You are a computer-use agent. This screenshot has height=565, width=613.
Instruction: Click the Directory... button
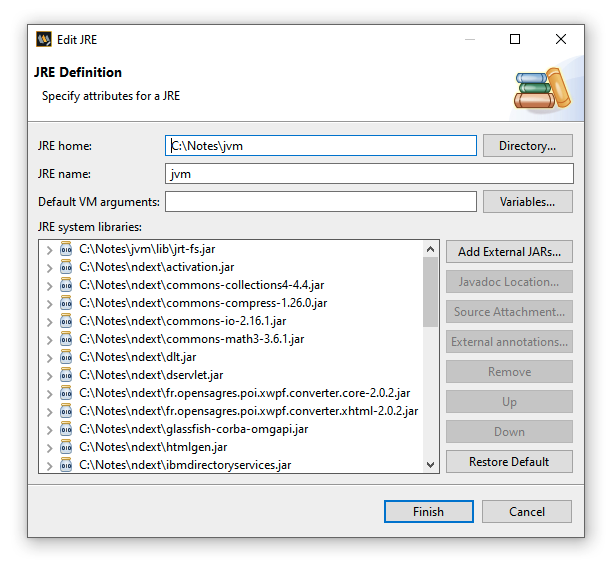[527, 146]
